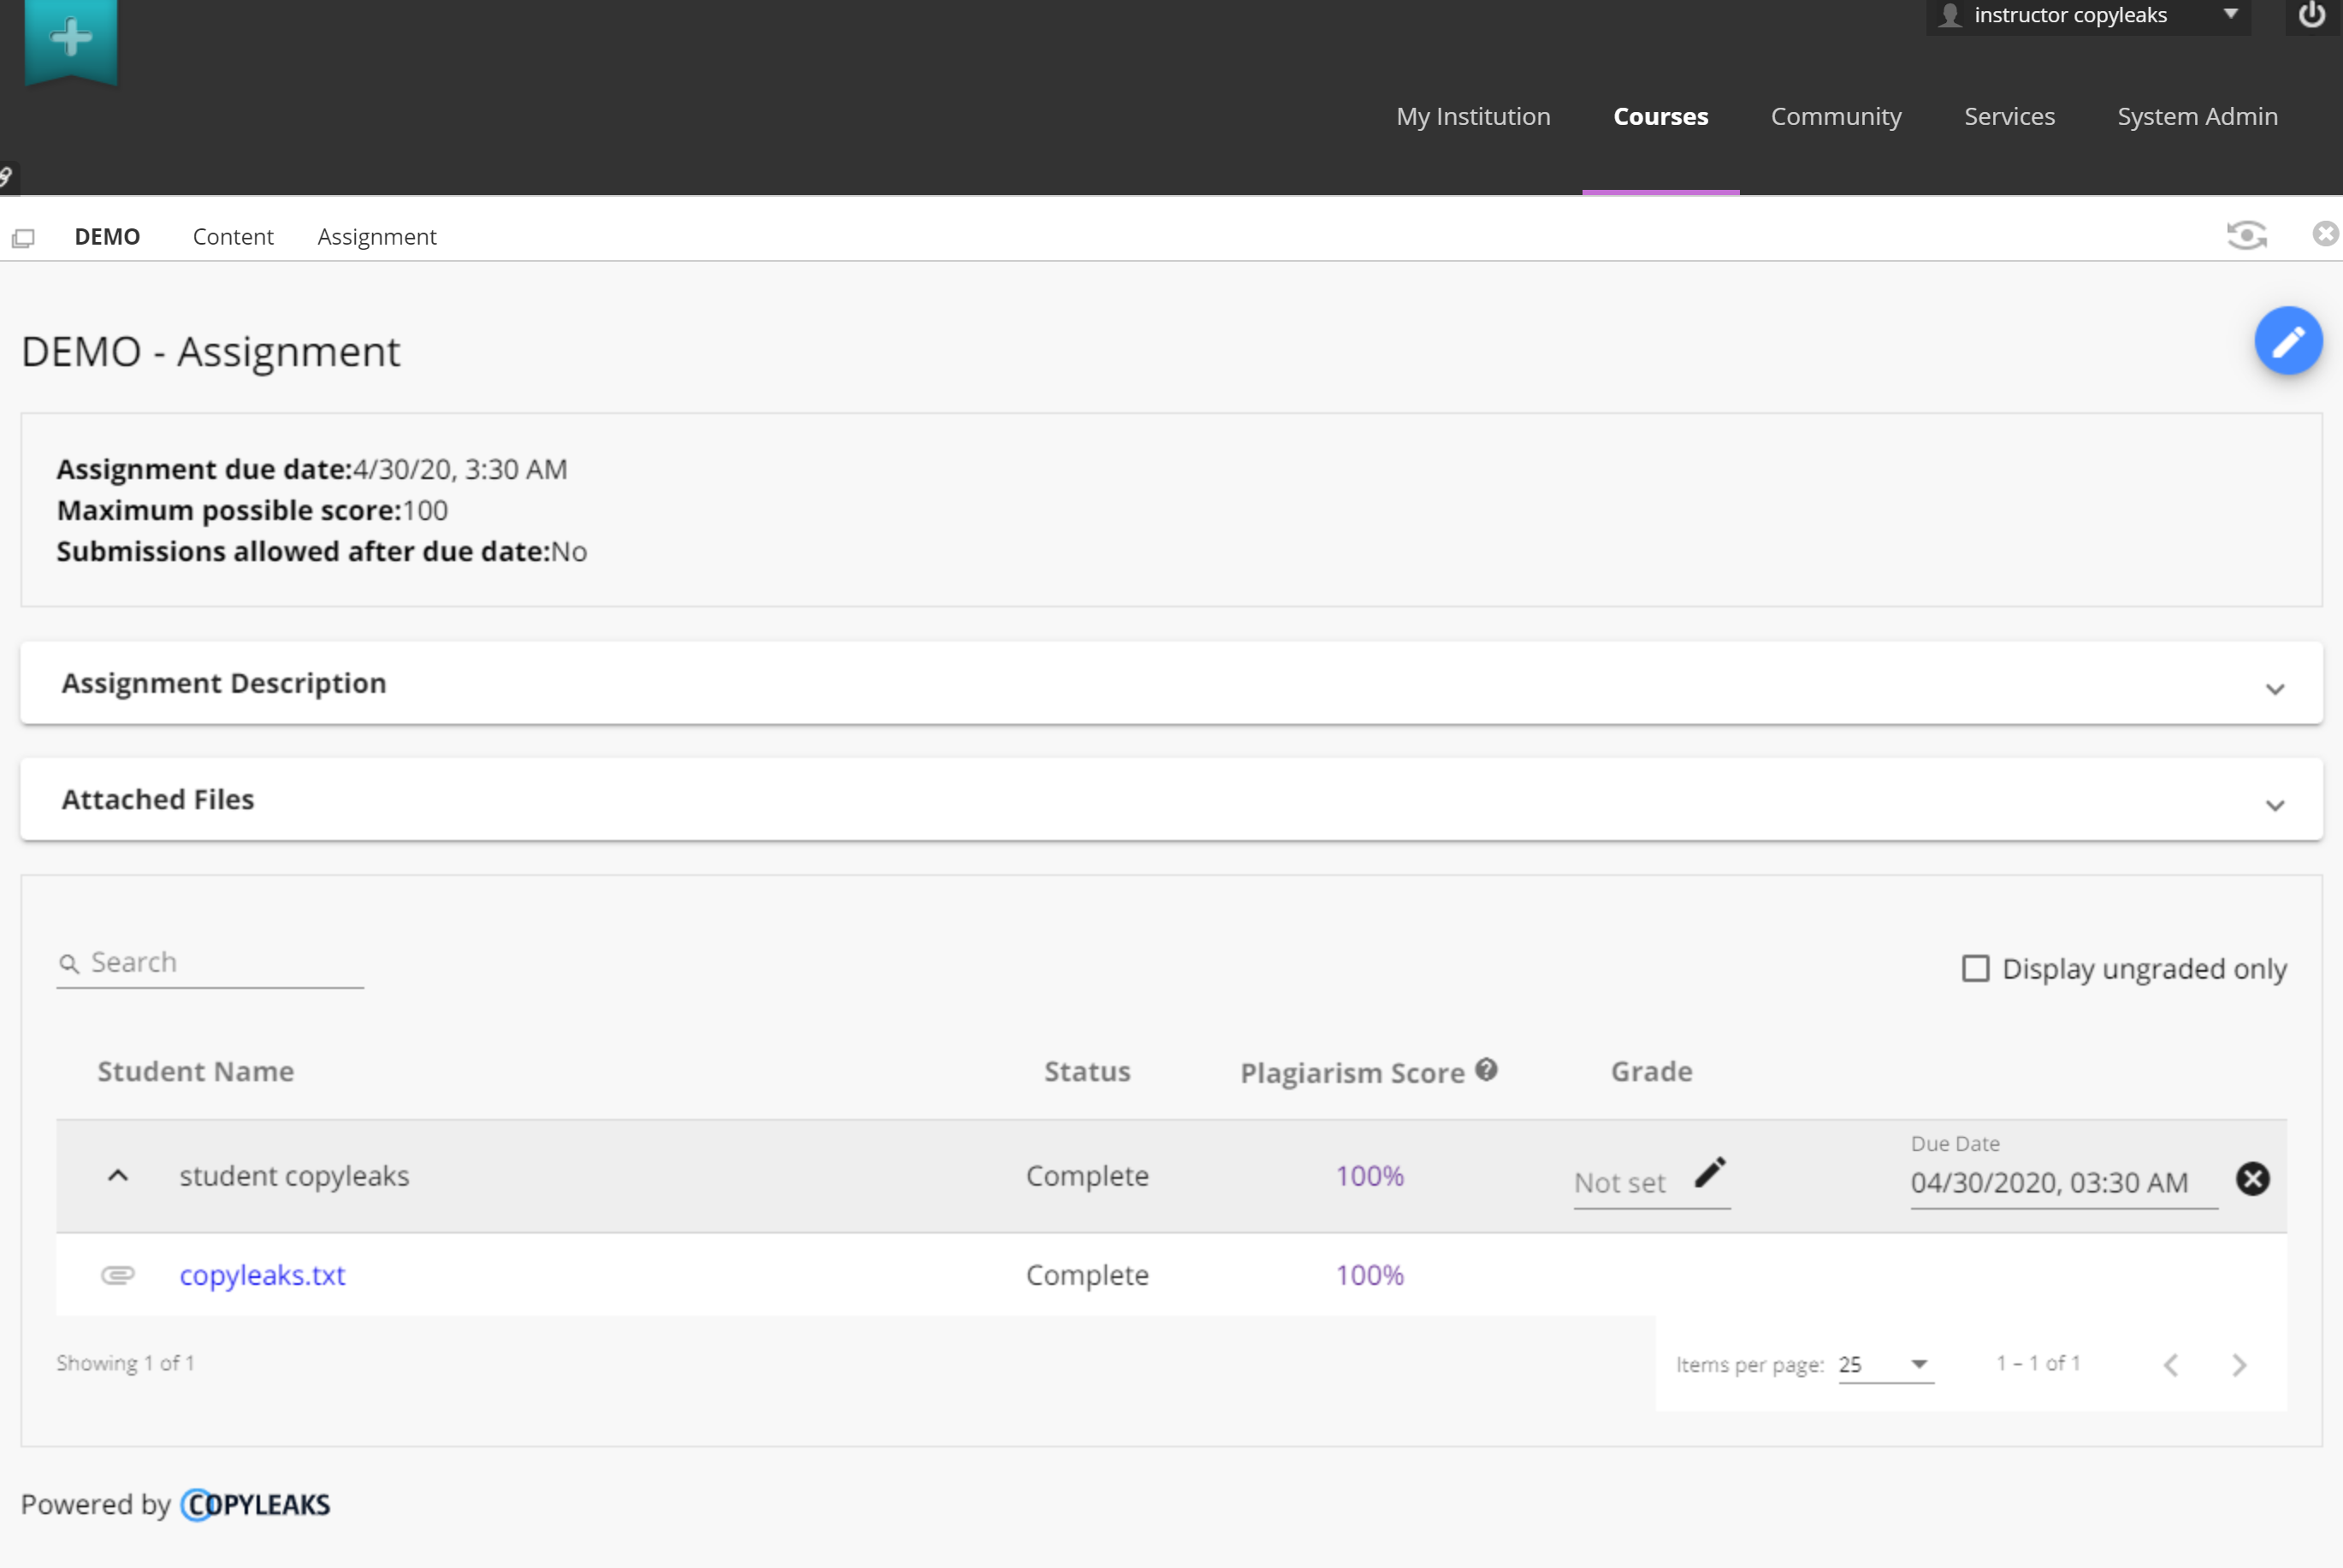This screenshot has height=1568, width=2343.
Task: Select the Courses tab
Action: 1660,116
